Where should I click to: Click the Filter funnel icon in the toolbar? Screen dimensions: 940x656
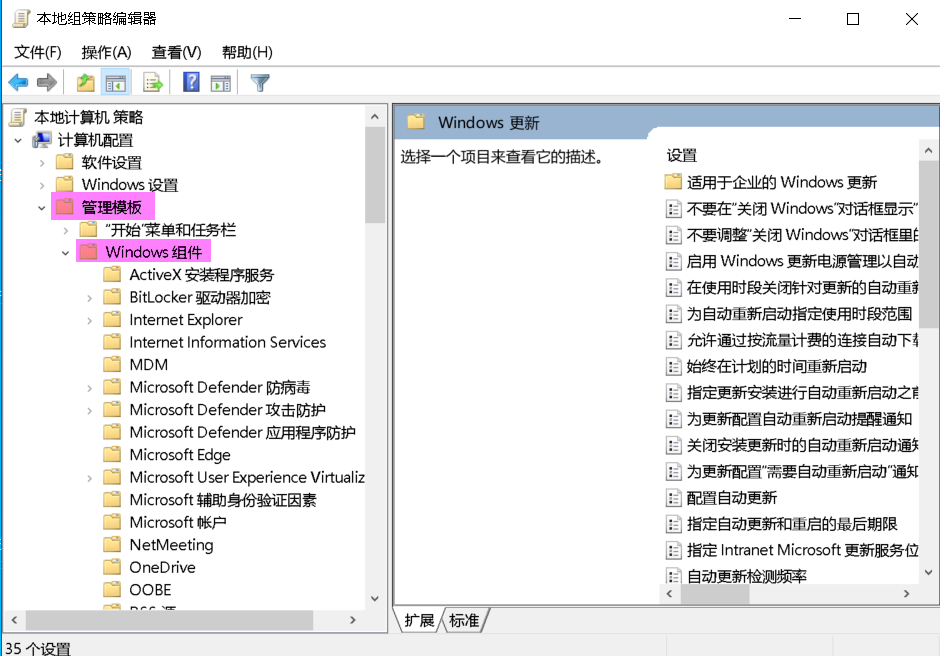pos(260,82)
